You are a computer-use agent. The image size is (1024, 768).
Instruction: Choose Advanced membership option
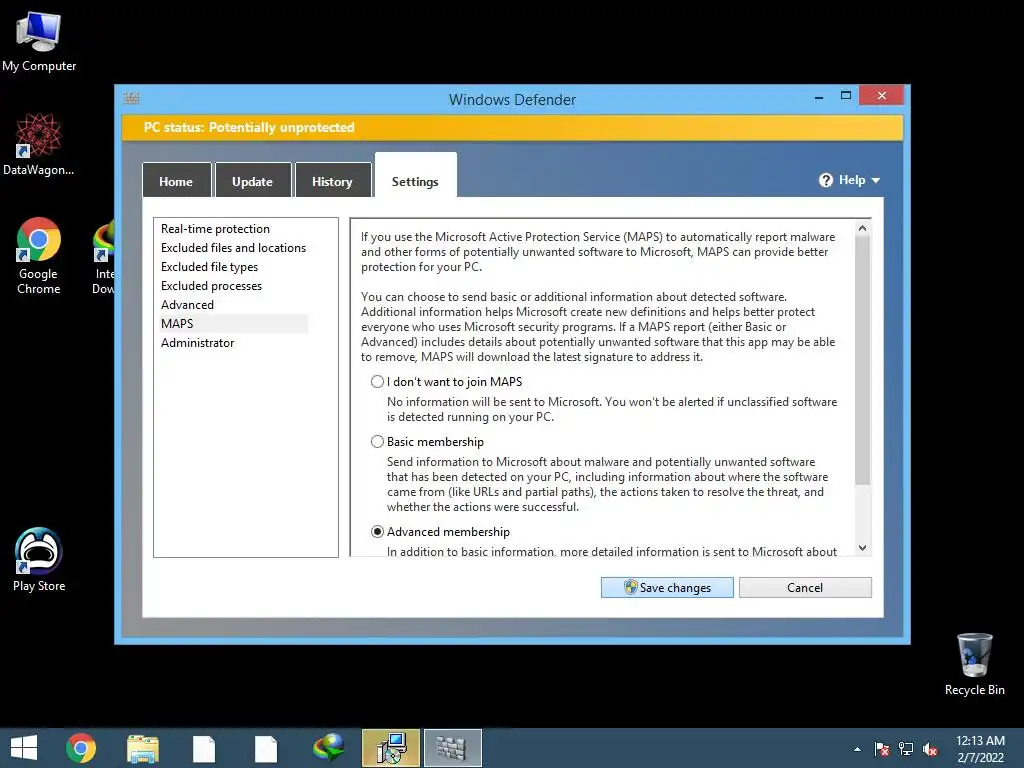point(377,532)
